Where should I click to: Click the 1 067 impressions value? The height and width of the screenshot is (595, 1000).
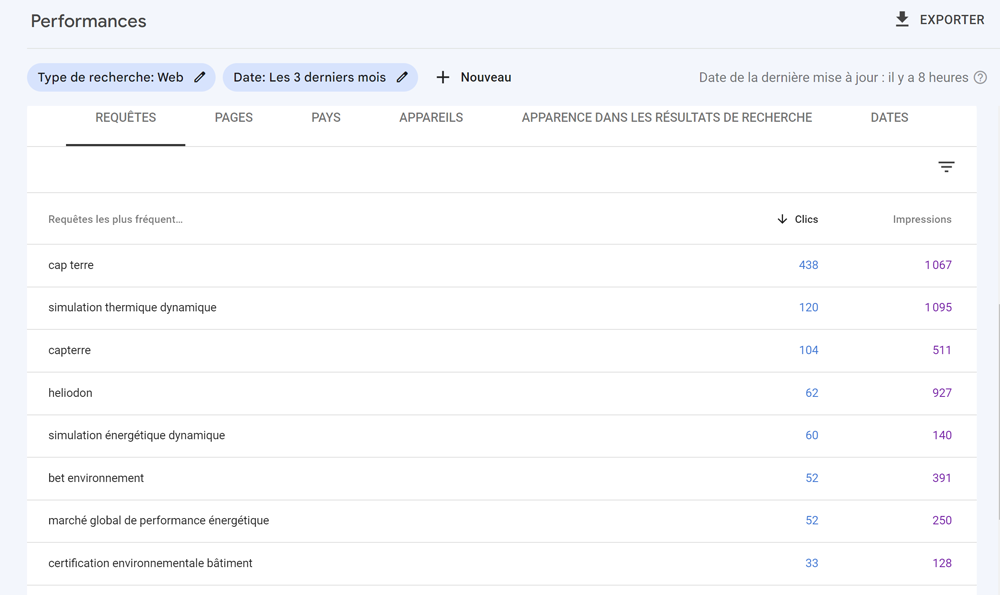click(938, 265)
